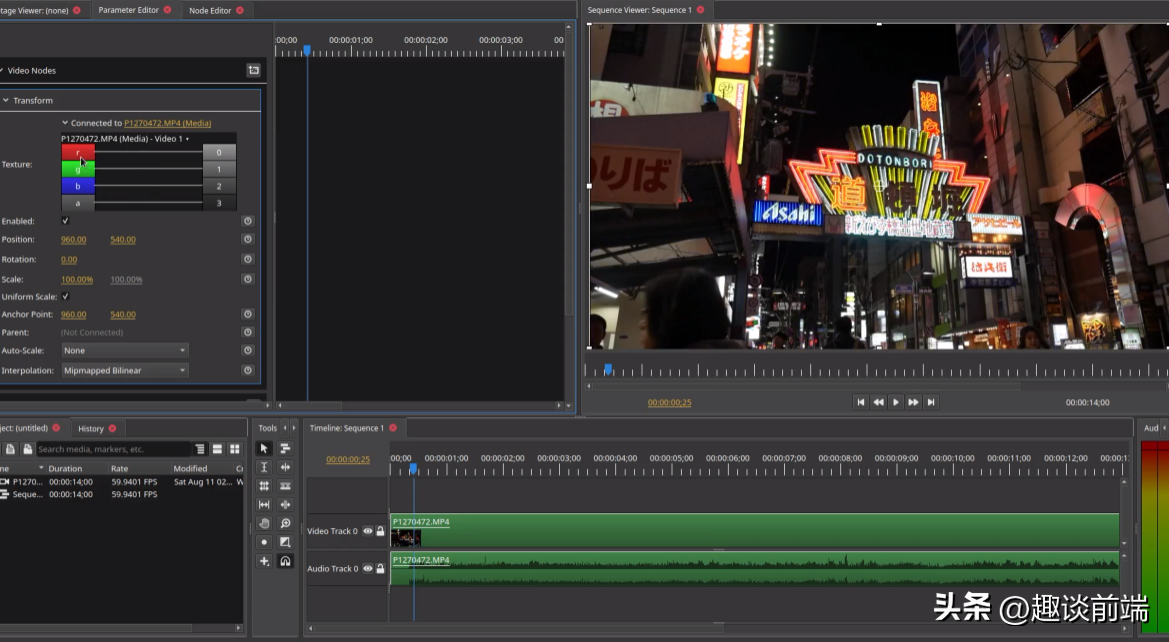Toggle keyframing stopwatch for Parent
Screen dimensions: 1169x642
(x=248, y=333)
